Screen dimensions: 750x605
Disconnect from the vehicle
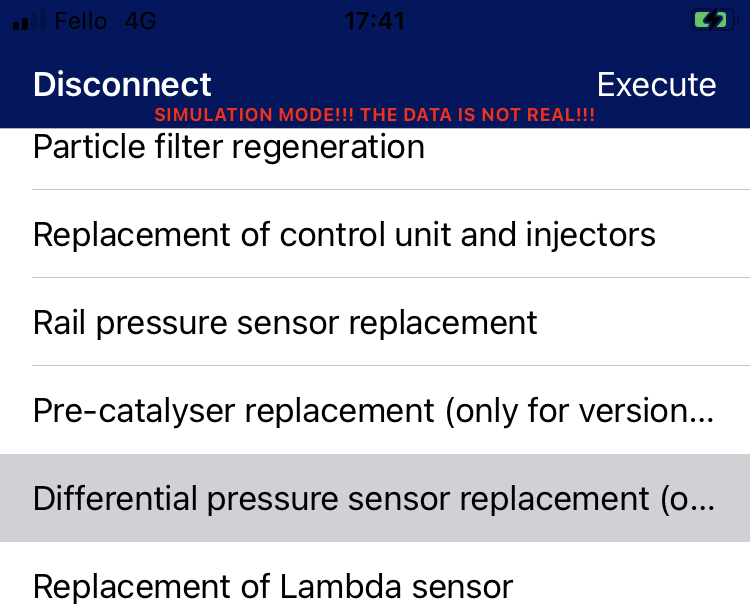122,84
